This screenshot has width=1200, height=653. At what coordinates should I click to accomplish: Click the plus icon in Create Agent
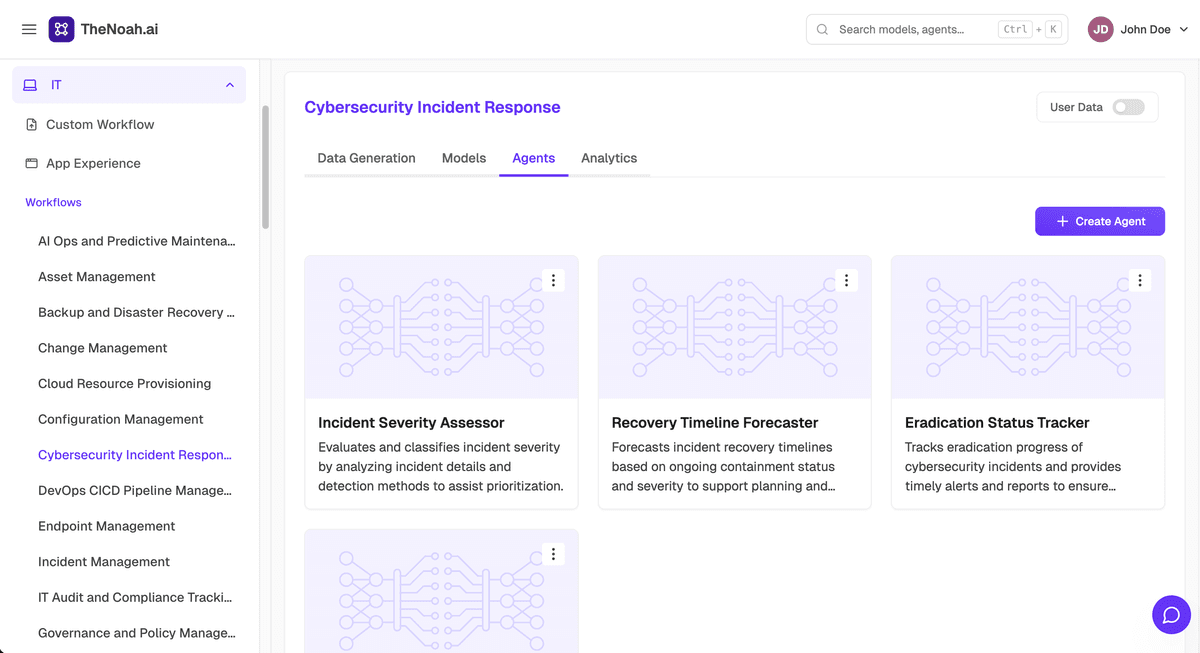coord(1063,221)
